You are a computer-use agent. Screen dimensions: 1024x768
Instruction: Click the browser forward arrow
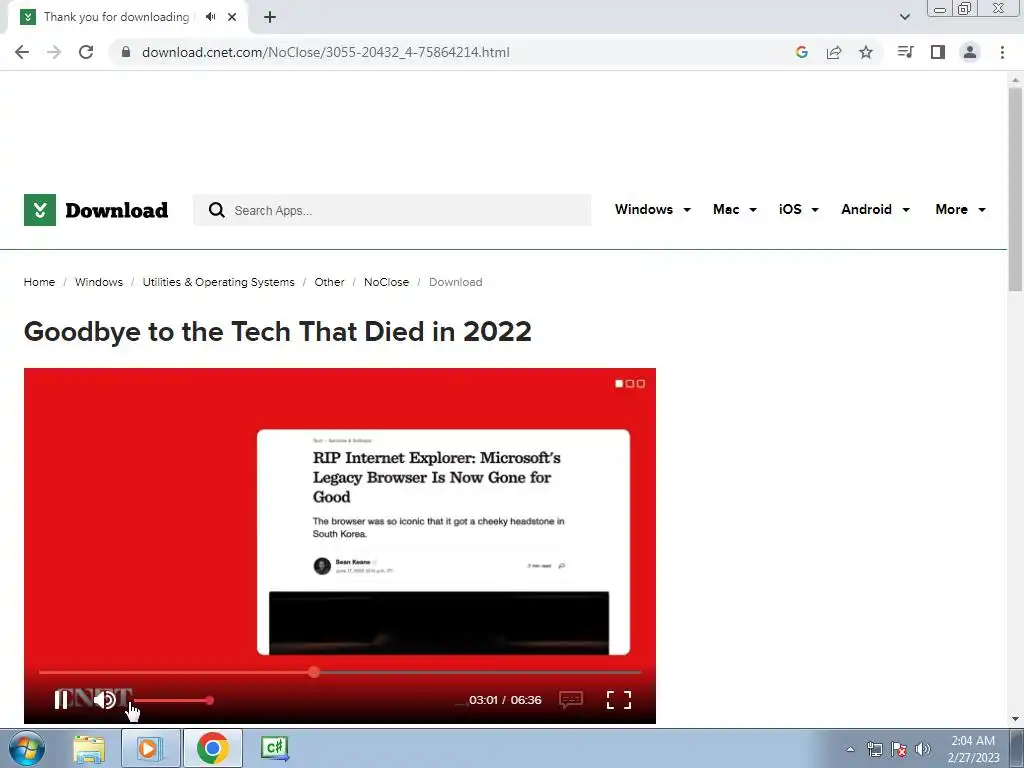(54, 52)
